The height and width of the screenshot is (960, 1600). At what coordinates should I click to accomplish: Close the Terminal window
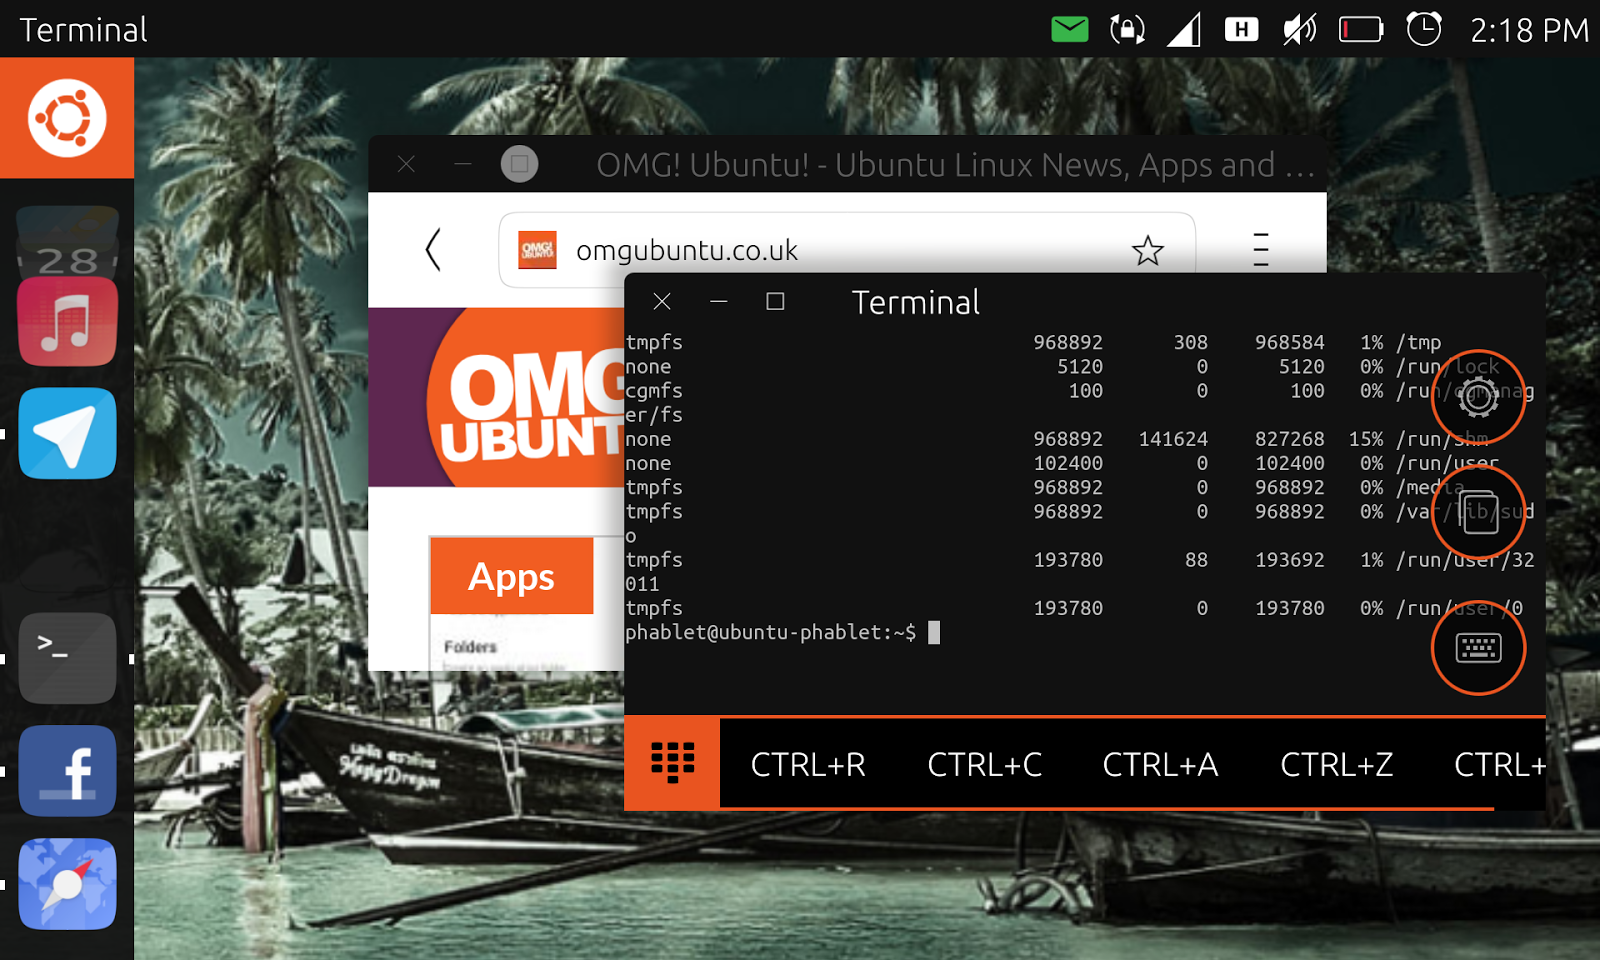click(x=662, y=301)
